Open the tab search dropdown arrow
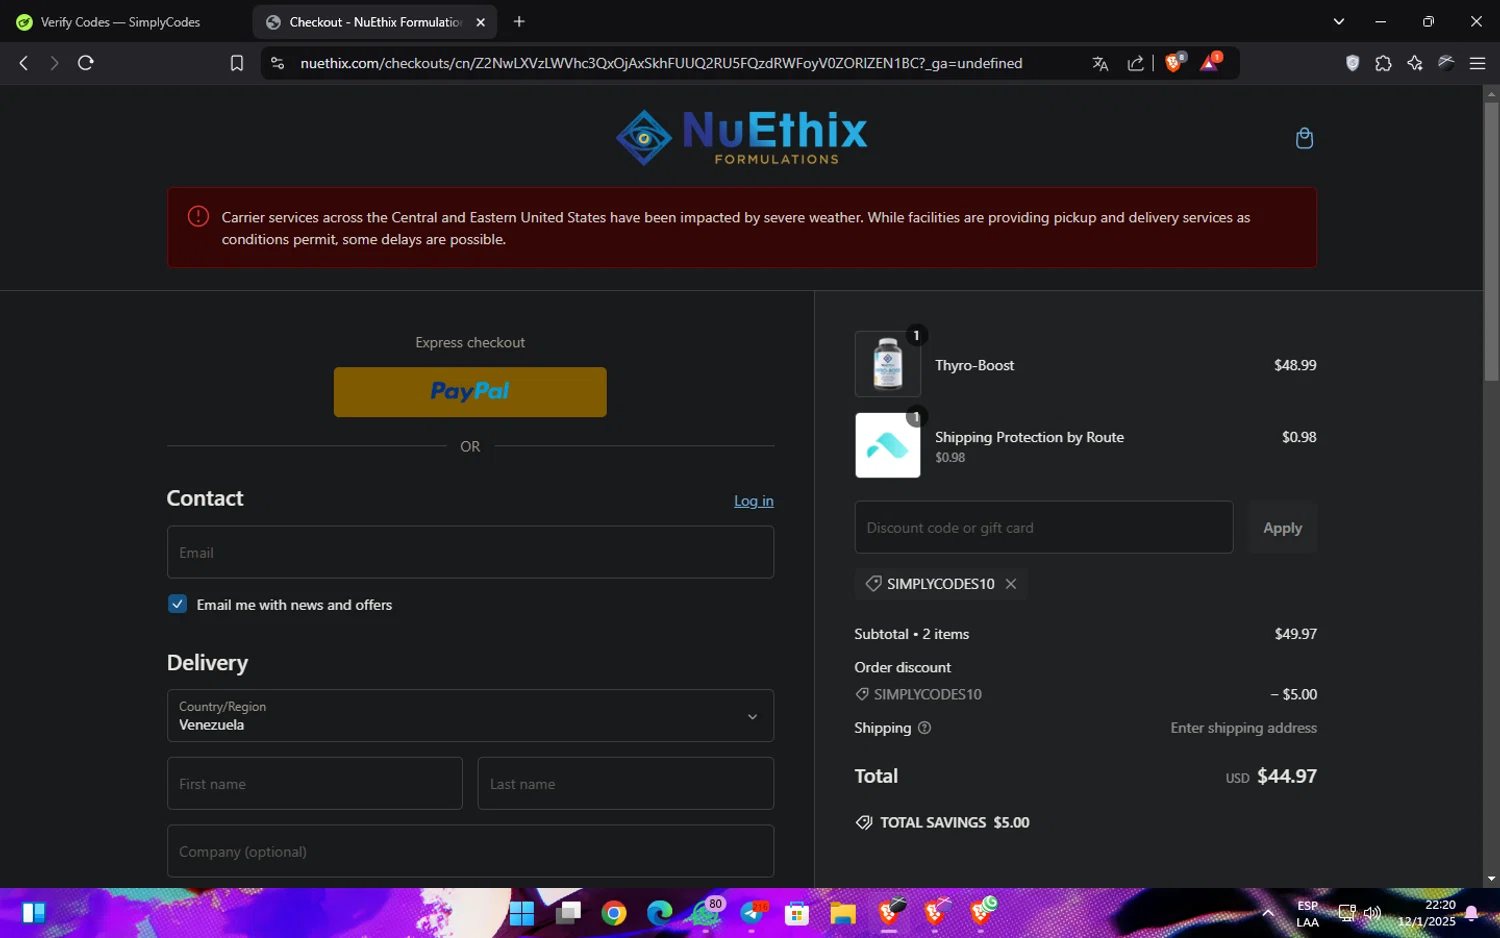Image resolution: width=1500 pixels, height=938 pixels. click(x=1338, y=22)
